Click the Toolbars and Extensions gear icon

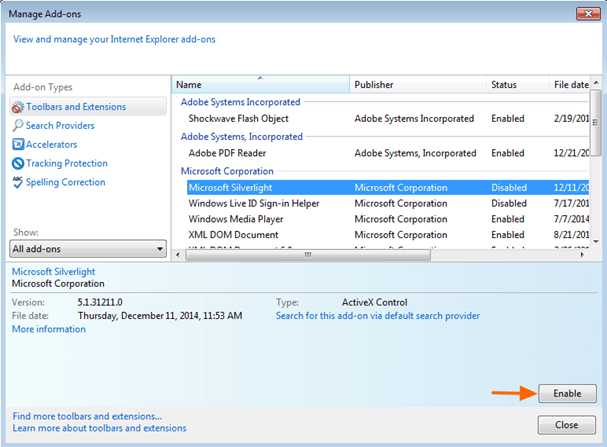pos(17,107)
